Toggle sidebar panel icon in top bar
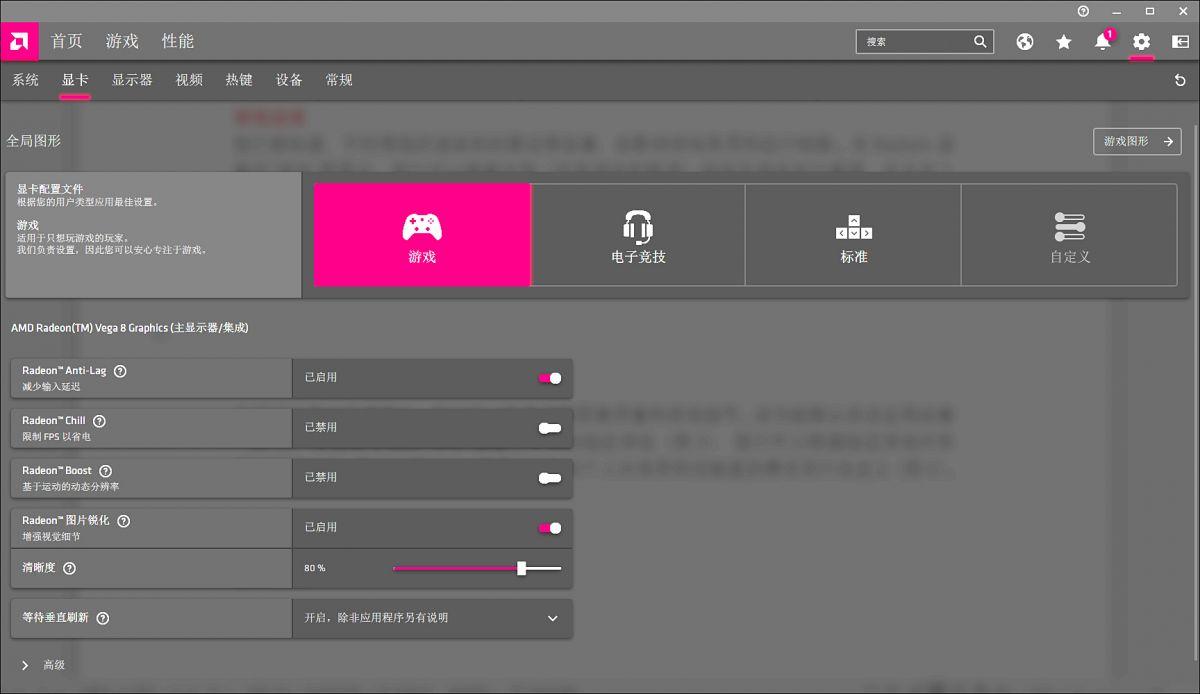 1181,42
